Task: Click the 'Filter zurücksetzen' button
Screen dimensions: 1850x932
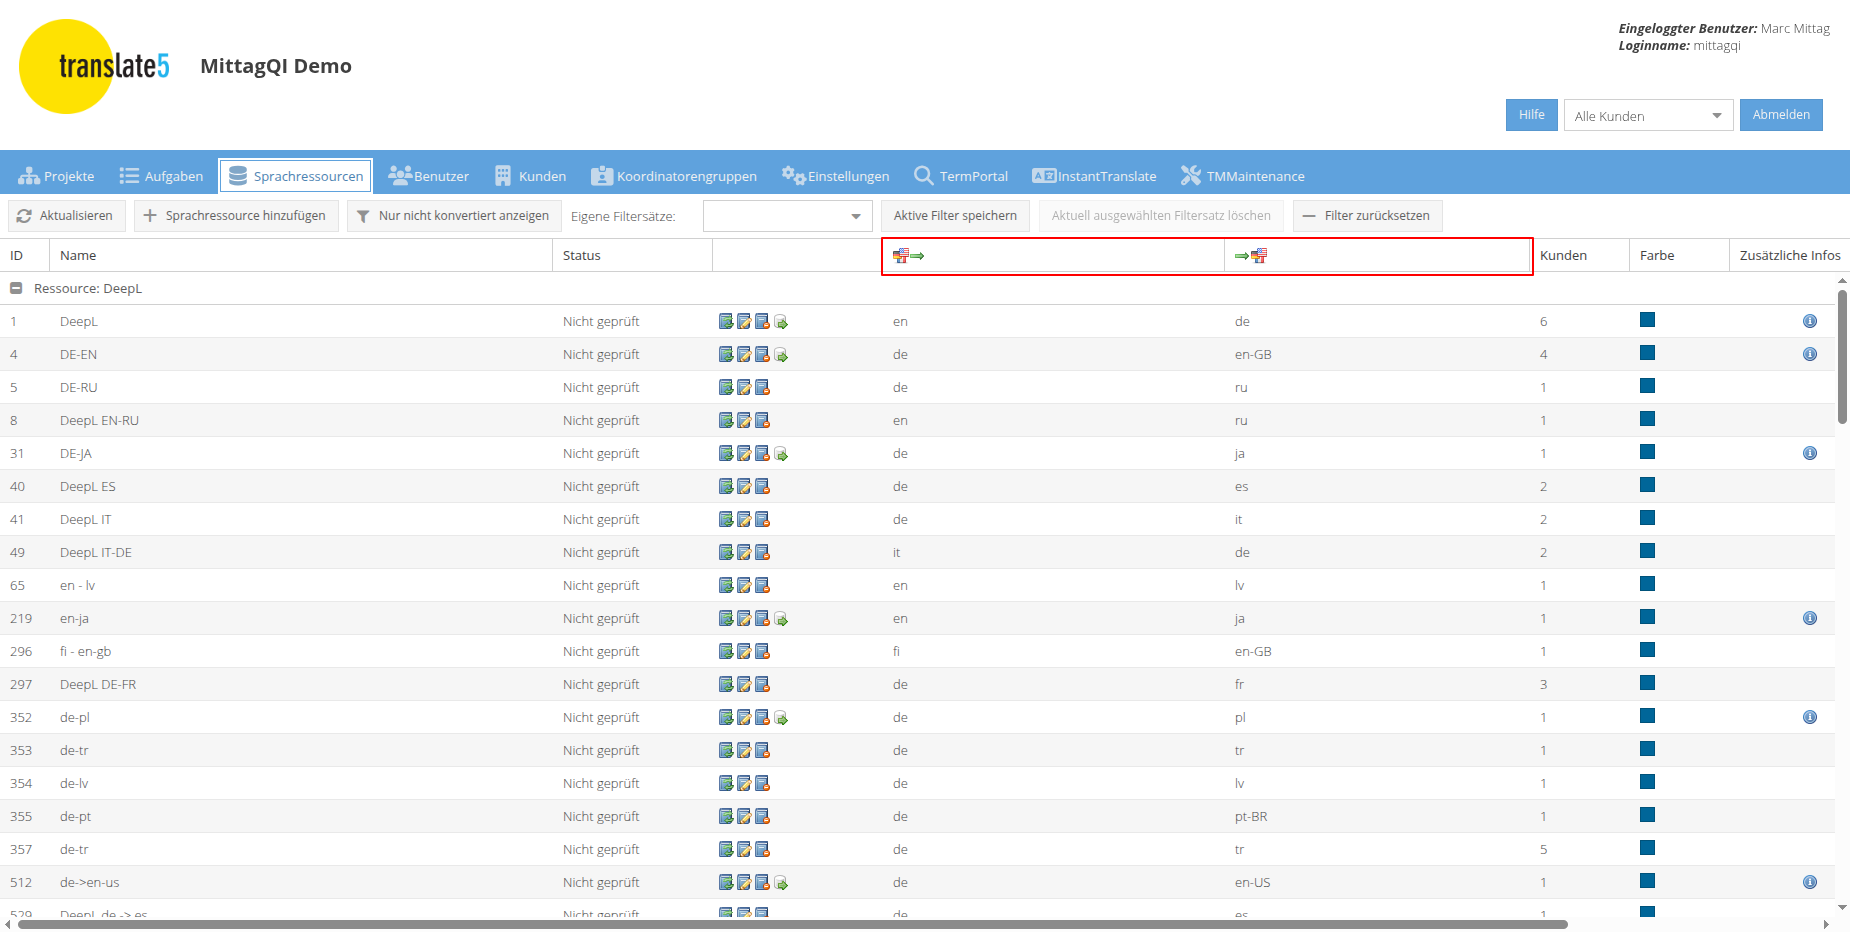Action: (1367, 216)
